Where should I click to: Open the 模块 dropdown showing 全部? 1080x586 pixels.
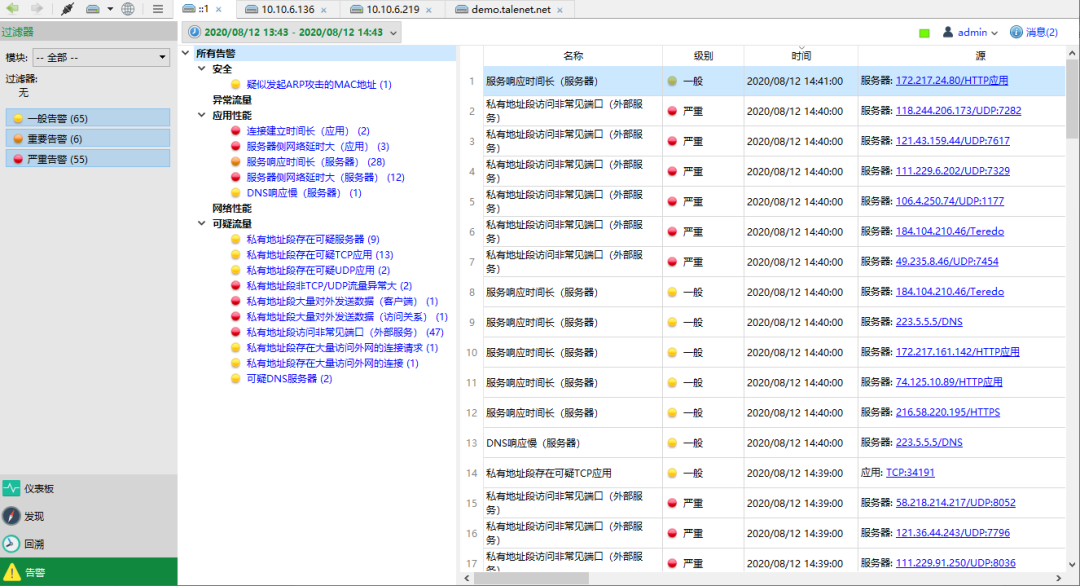tap(101, 57)
